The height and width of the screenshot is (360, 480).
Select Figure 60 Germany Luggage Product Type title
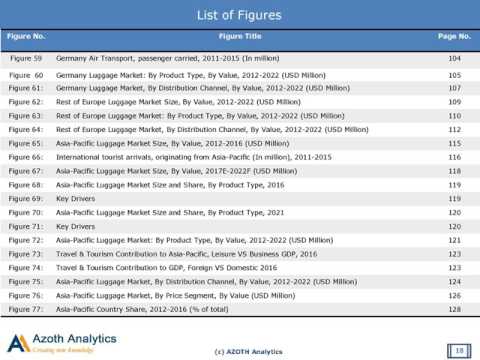point(191,75)
